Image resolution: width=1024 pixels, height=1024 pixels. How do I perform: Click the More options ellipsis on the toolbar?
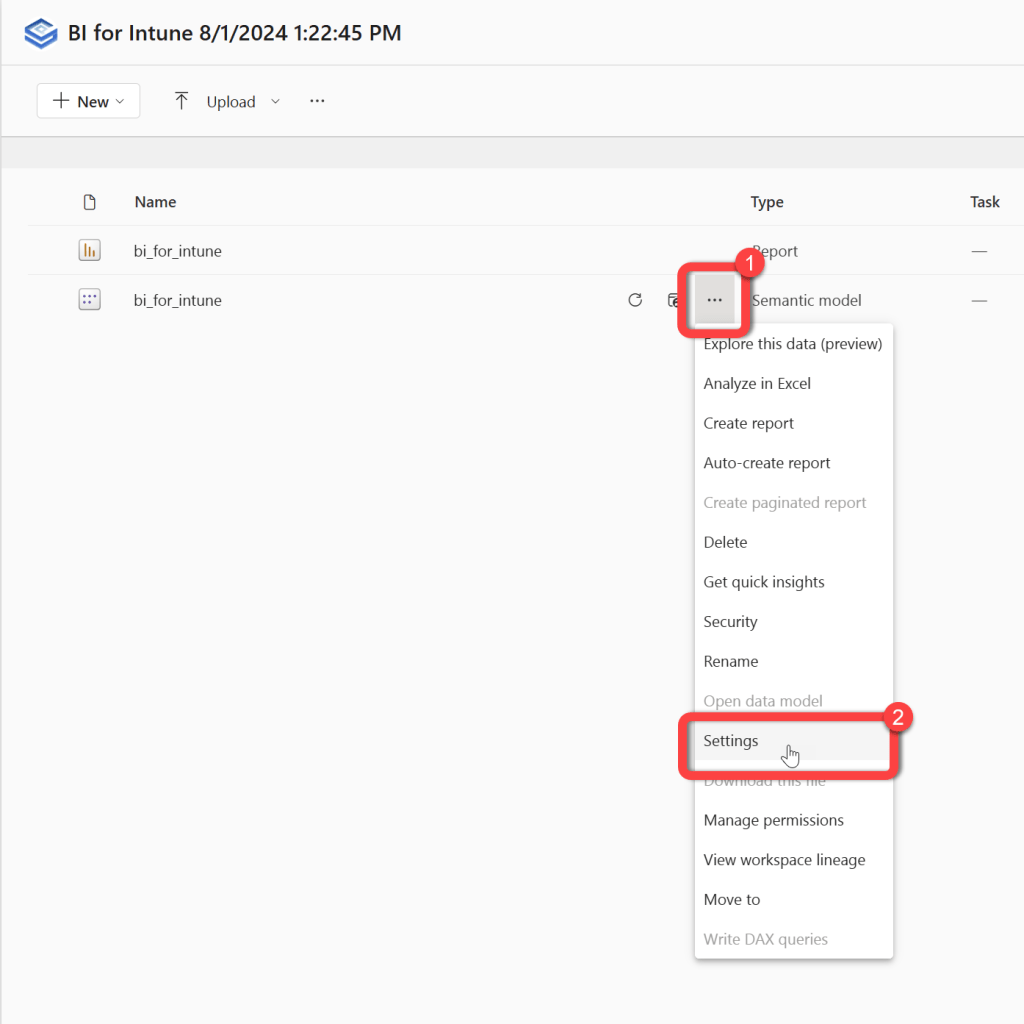coord(317,101)
